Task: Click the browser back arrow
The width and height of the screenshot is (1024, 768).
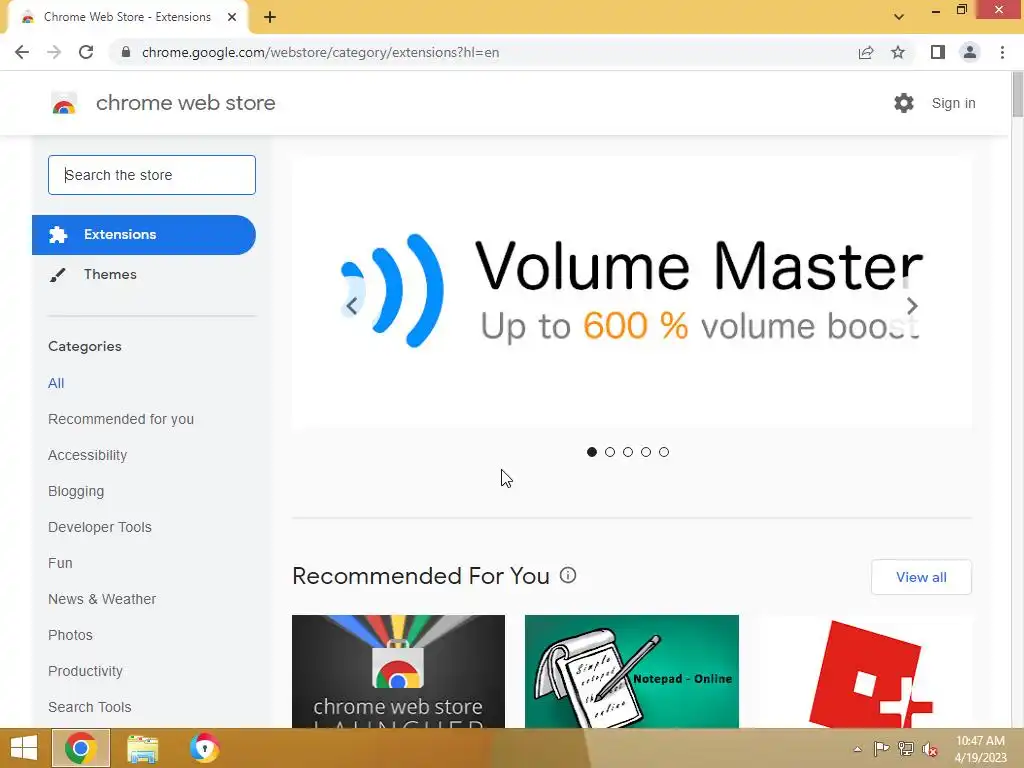Action: pyautogui.click(x=22, y=52)
